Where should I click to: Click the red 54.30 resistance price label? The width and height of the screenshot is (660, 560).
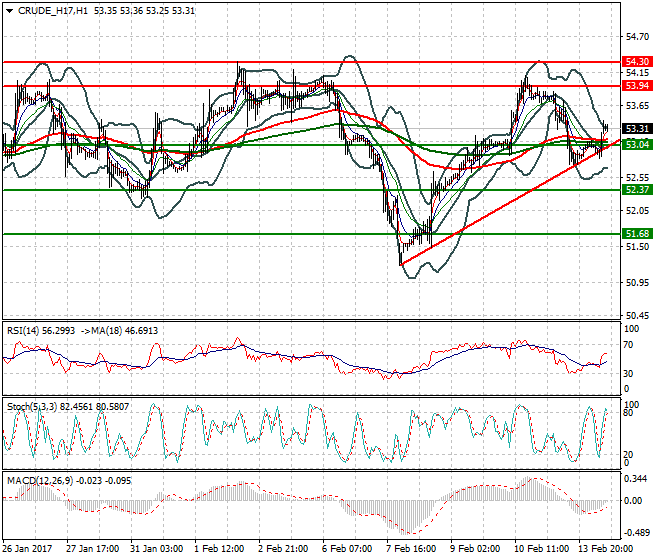click(x=637, y=62)
